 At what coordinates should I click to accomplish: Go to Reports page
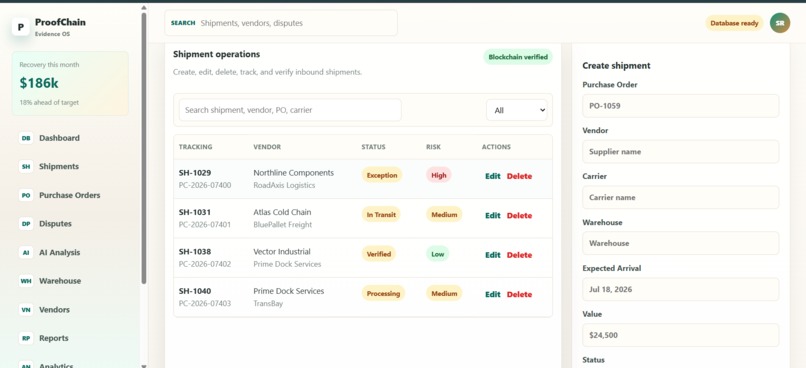[53, 338]
